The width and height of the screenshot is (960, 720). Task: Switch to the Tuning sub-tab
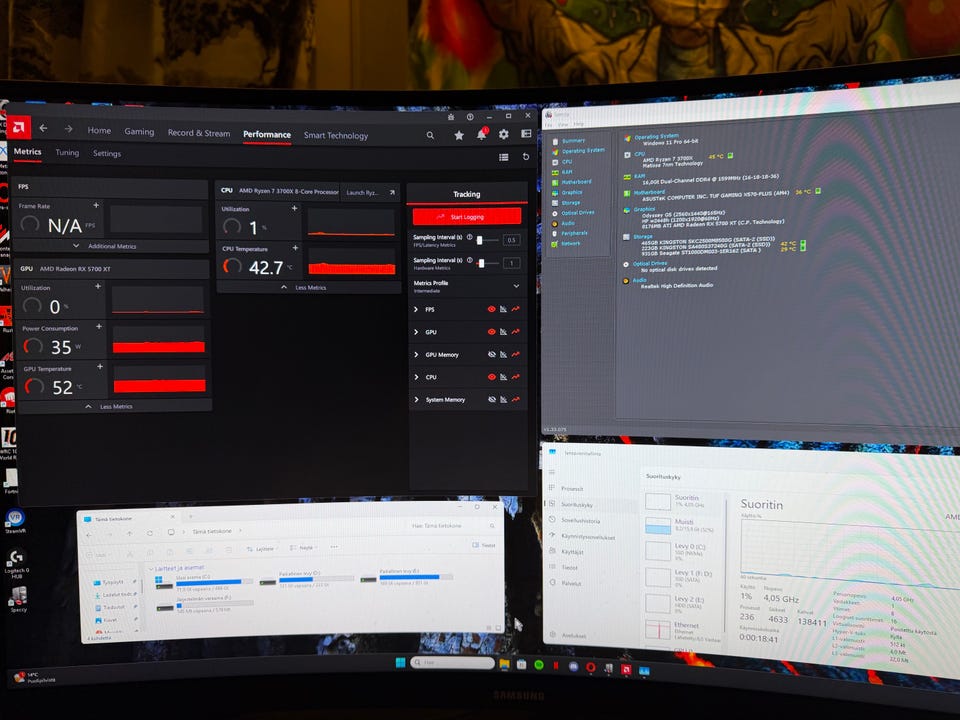tap(67, 152)
